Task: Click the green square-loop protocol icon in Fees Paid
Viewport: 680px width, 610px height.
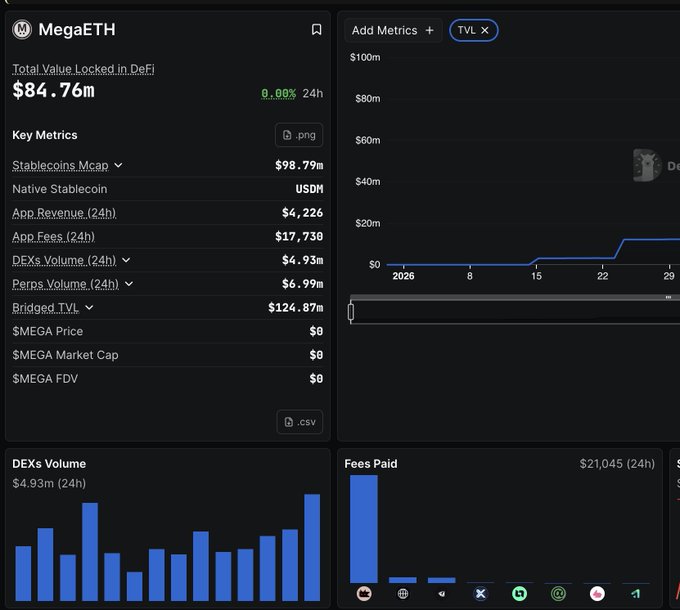Action: point(520,594)
